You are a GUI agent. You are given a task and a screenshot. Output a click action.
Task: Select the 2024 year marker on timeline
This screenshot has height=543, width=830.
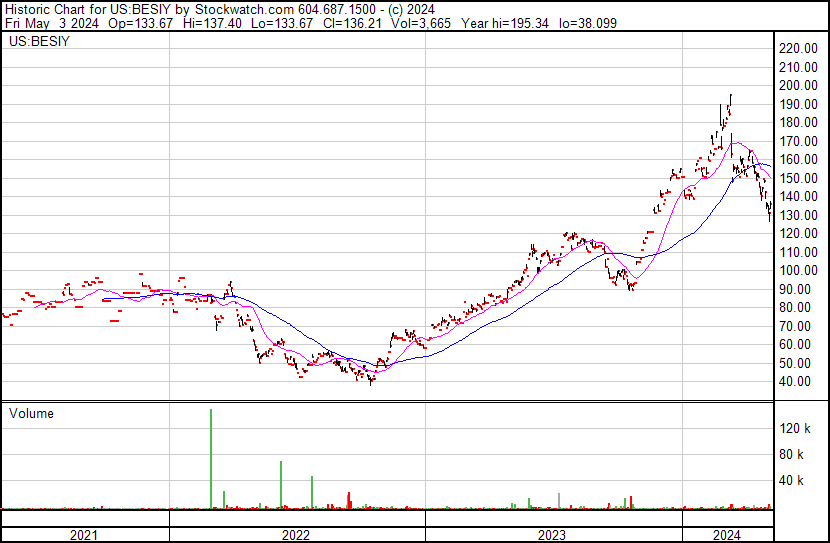(727, 535)
